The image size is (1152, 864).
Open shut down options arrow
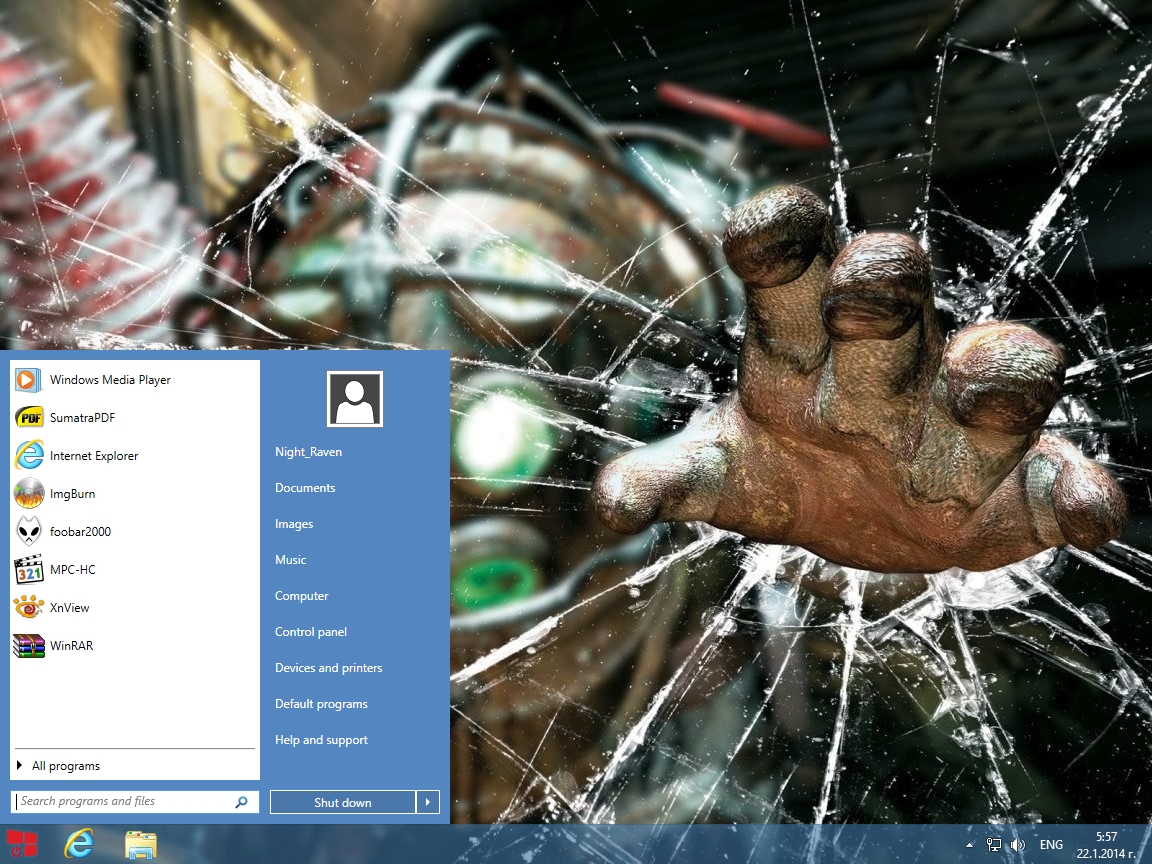[428, 802]
